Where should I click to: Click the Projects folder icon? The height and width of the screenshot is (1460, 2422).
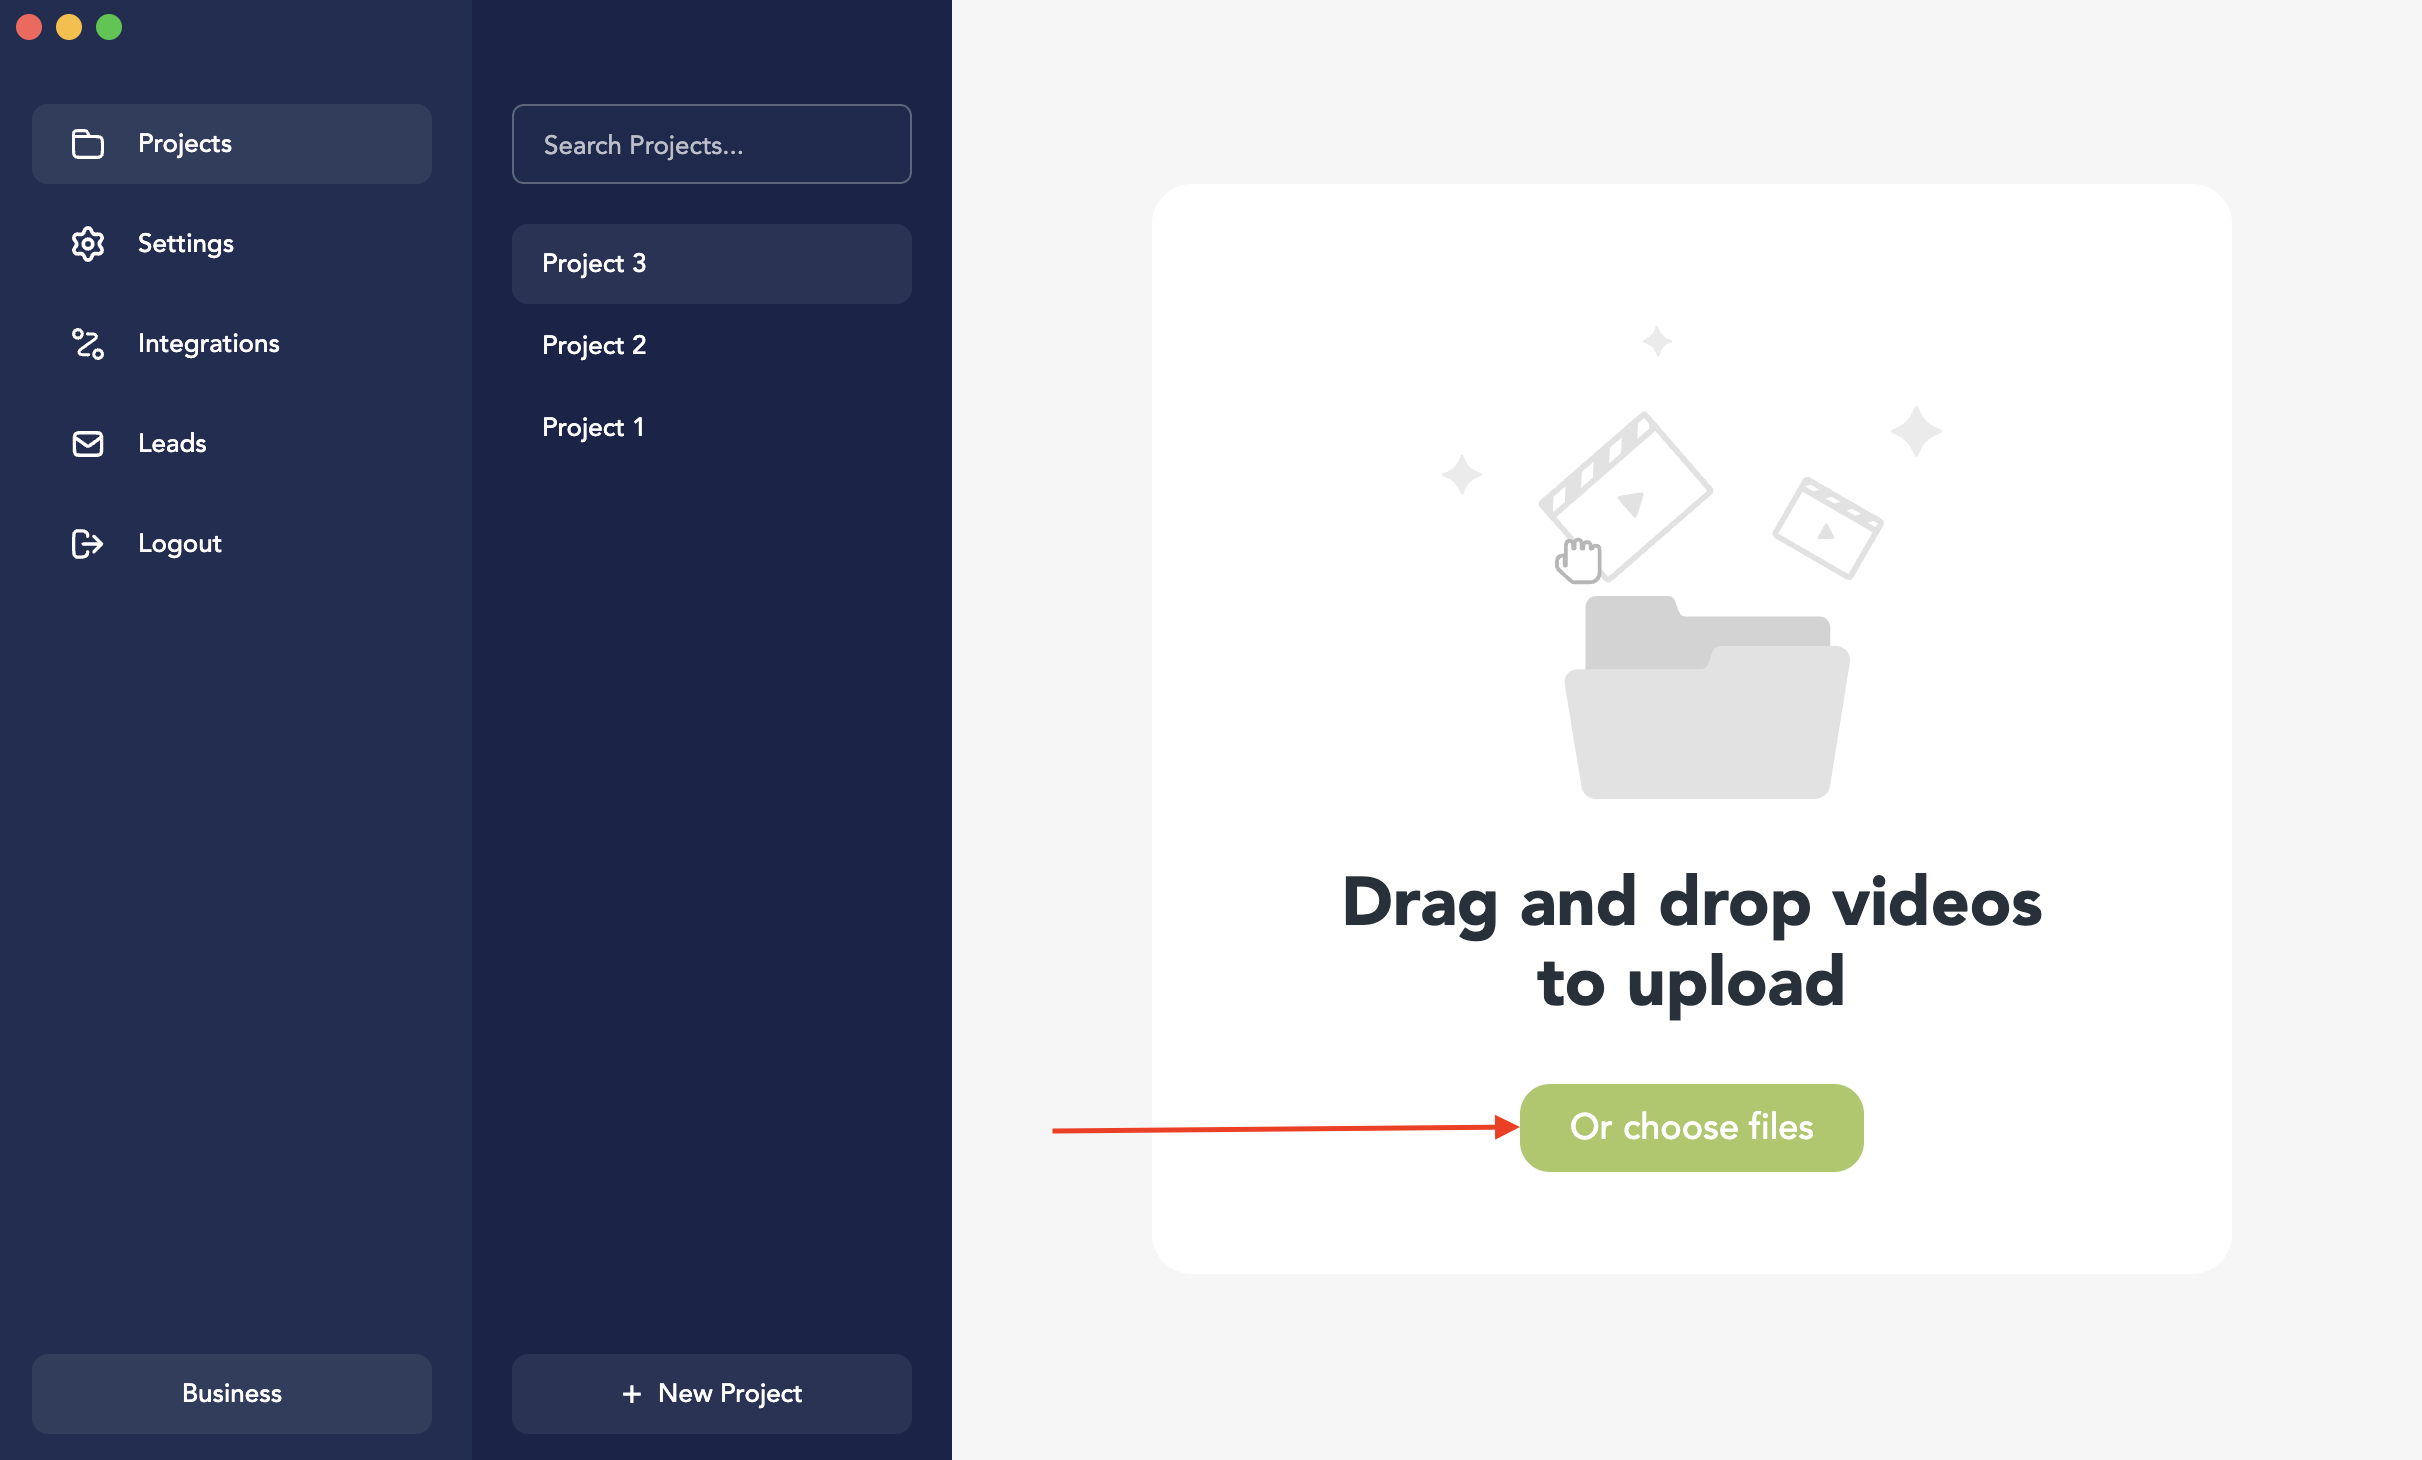tap(88, 144)
